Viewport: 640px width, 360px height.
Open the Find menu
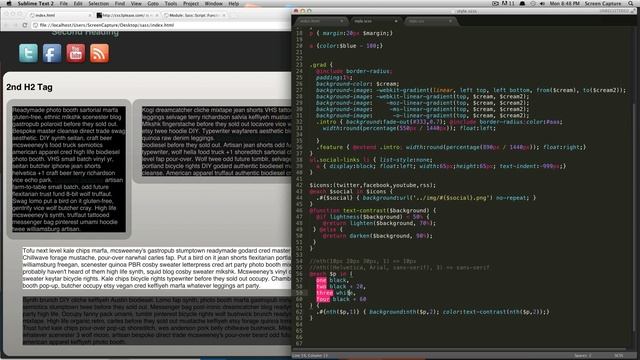coord(120,3)
